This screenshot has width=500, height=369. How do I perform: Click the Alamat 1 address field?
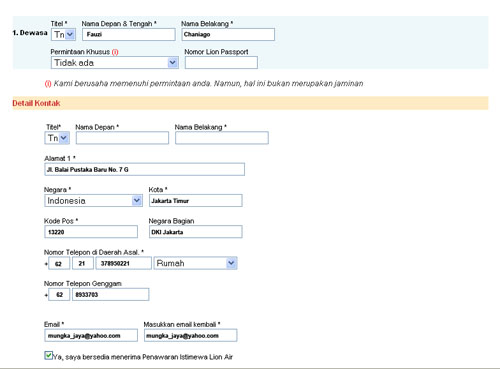144,169
